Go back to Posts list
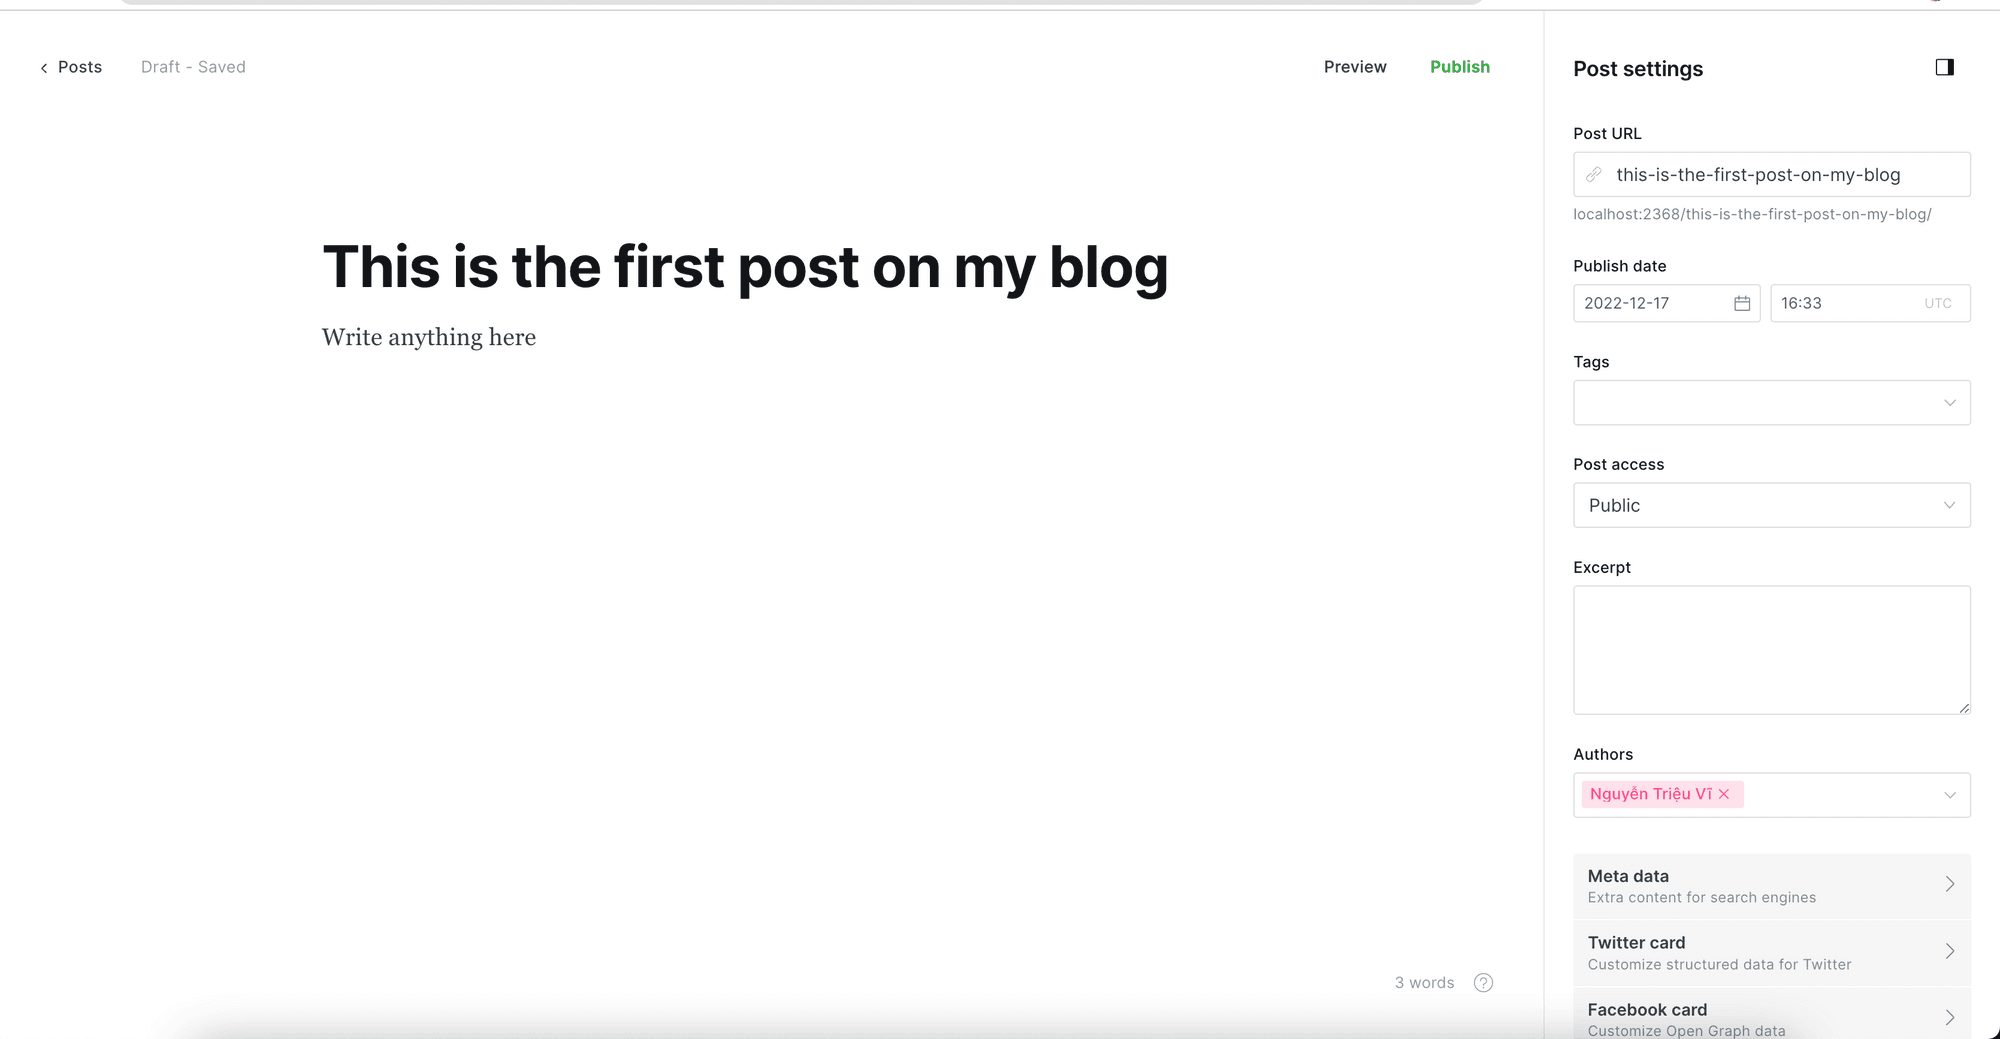The height and width of the screenshot is (1039, 2000). 71,67
